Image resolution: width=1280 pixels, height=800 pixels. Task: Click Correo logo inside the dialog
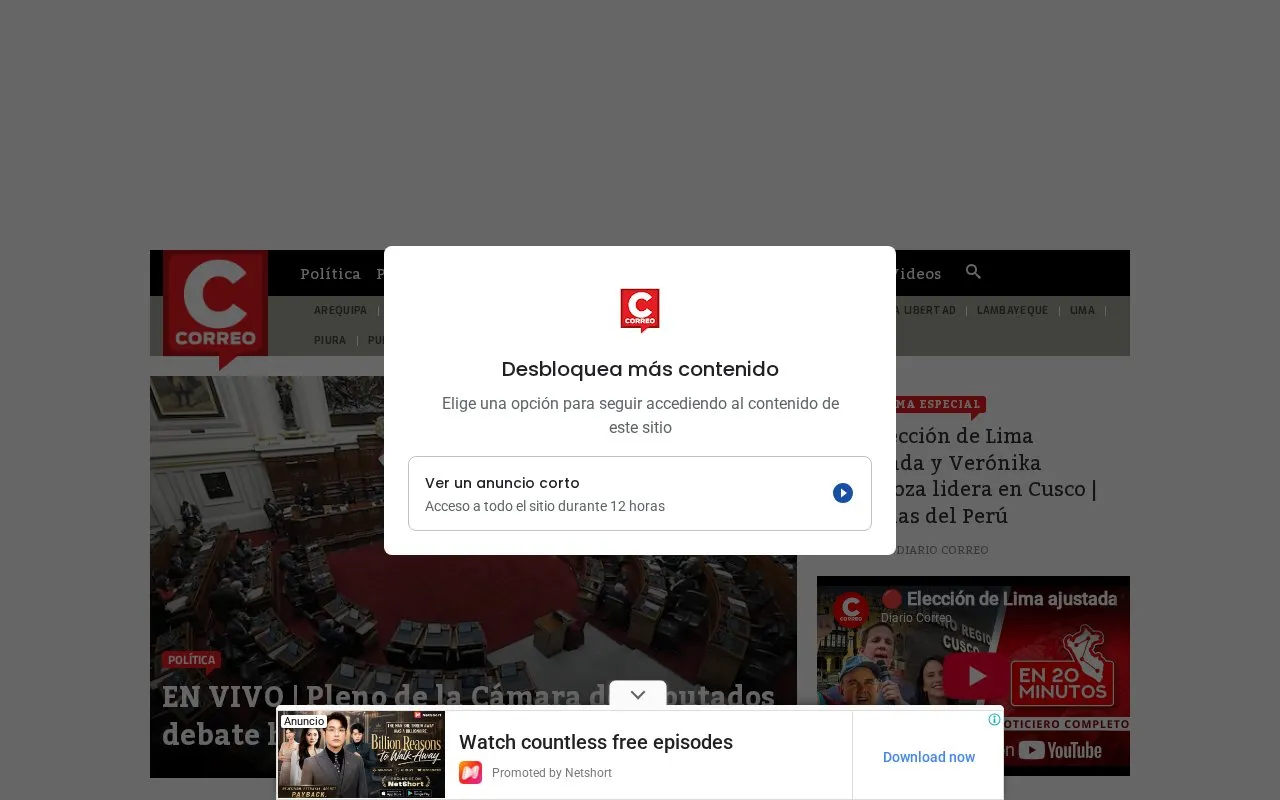click(x=640, y=310)
